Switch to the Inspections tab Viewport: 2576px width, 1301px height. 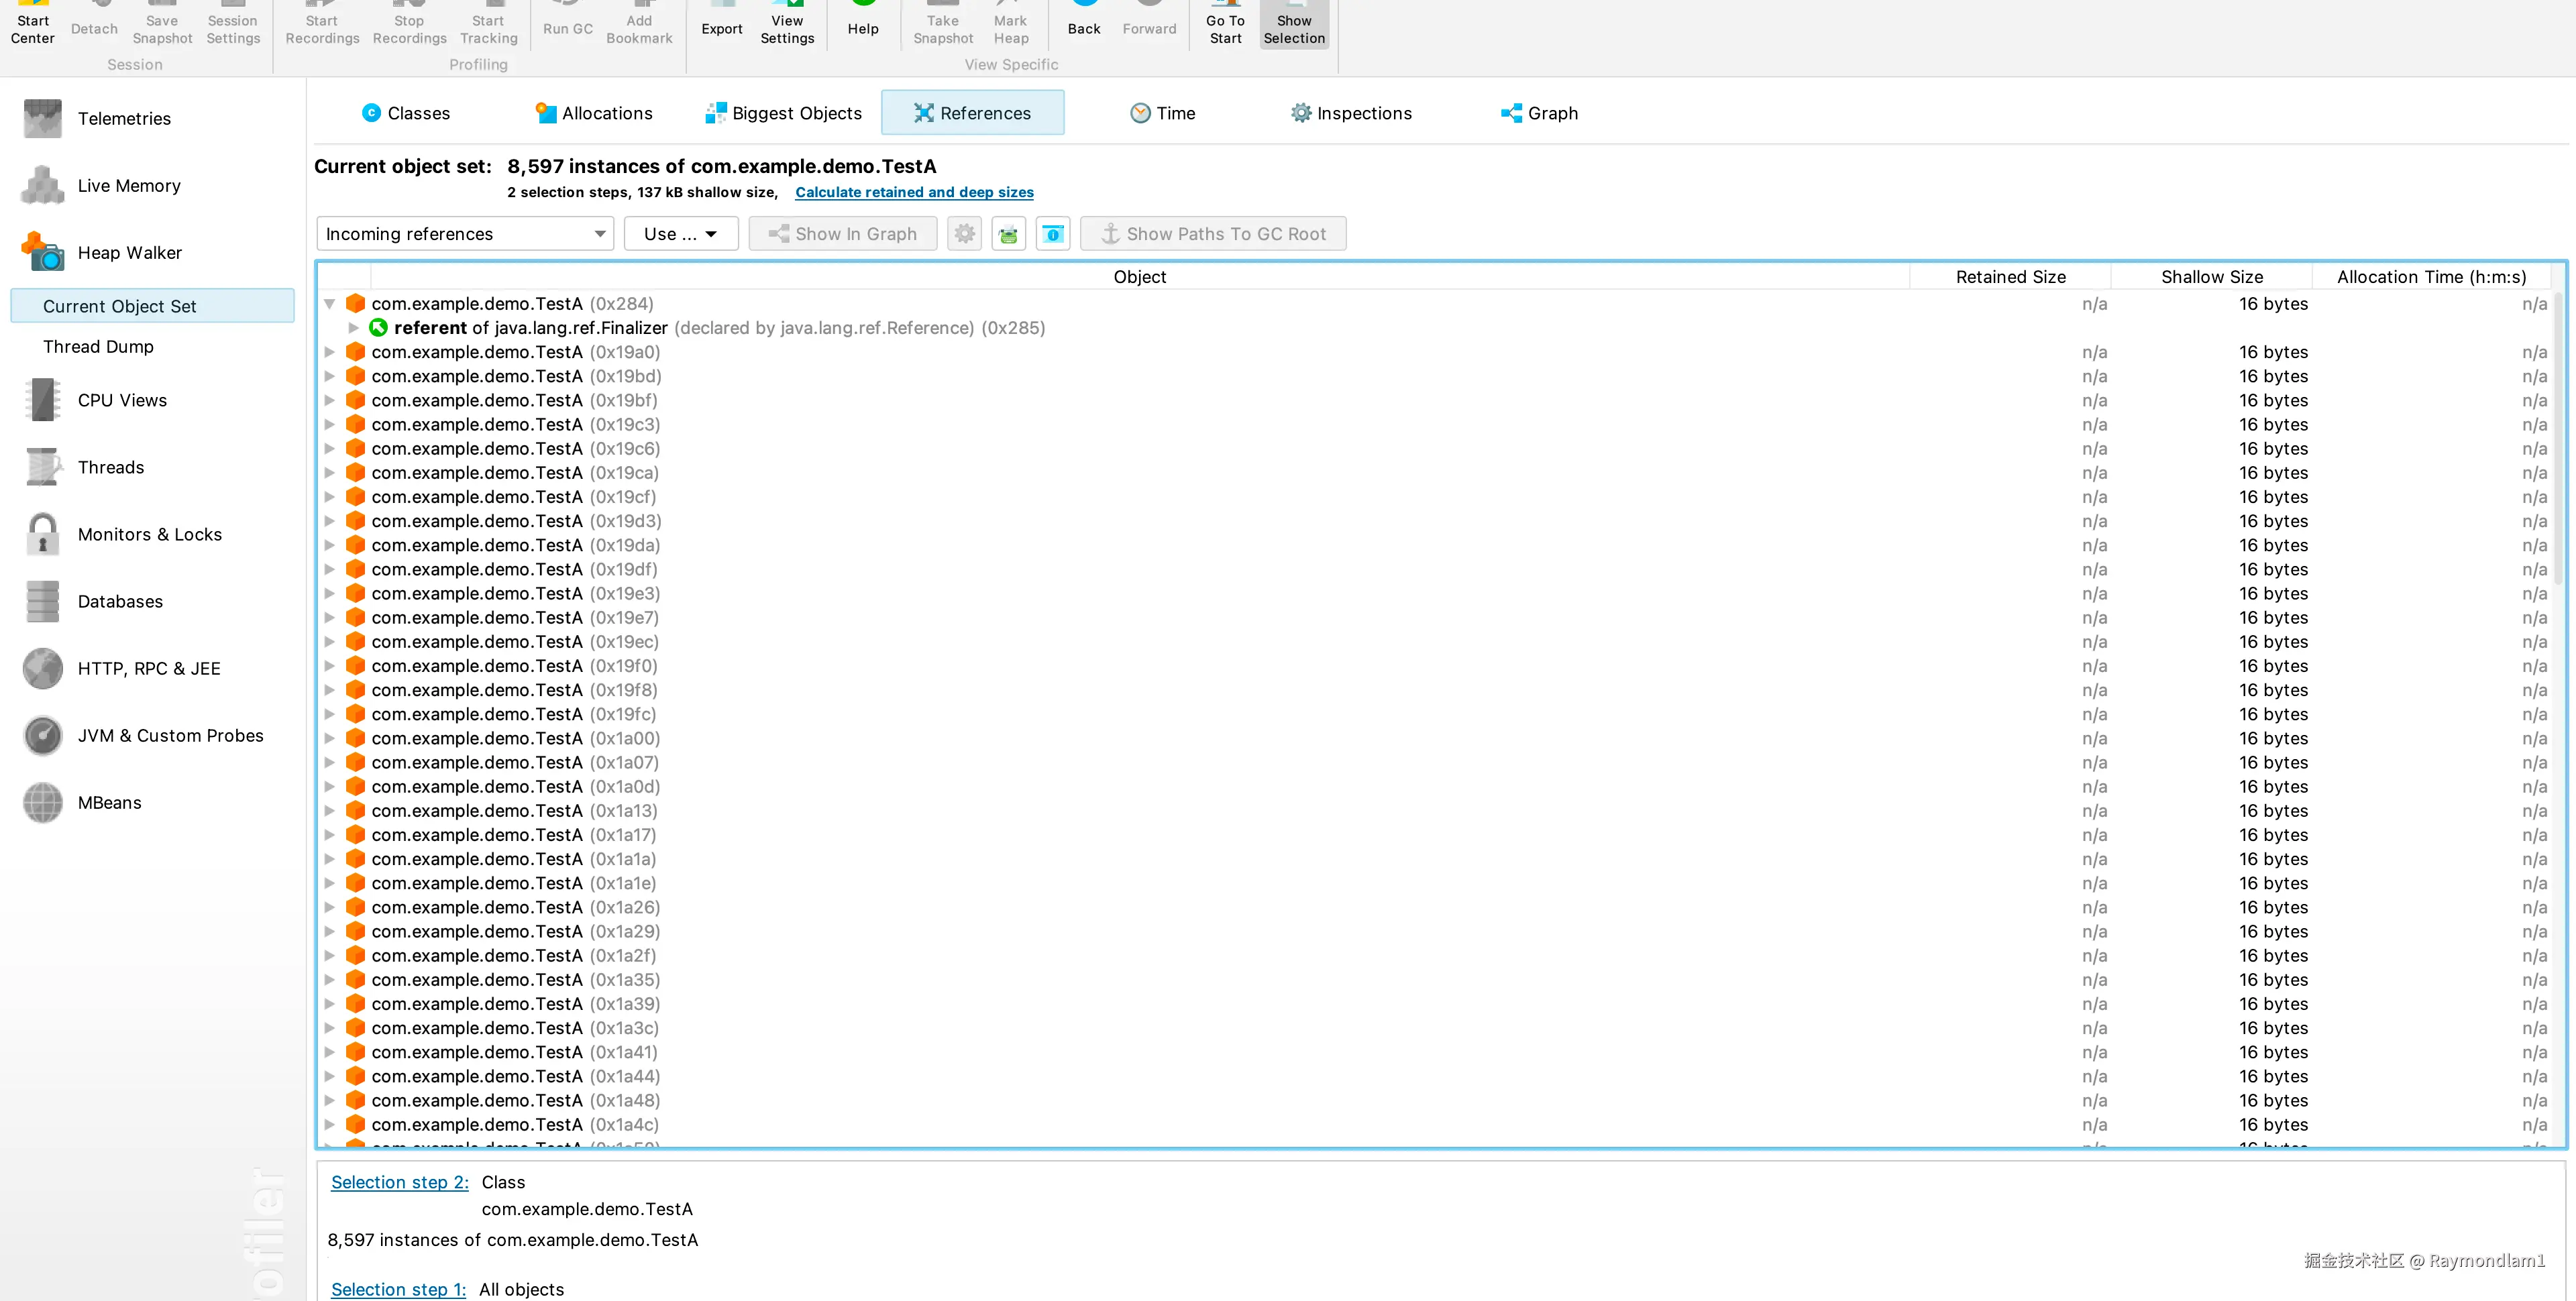(x=1351, y=113)
